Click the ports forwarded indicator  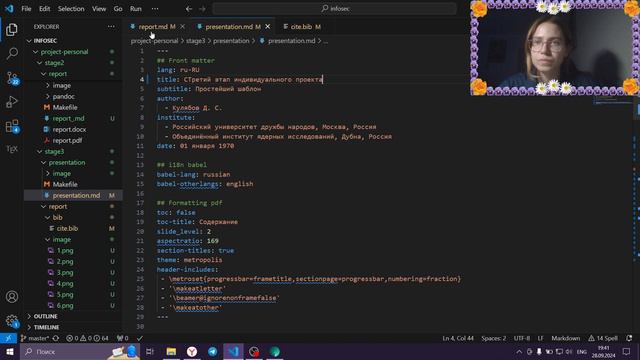[122, 338]
